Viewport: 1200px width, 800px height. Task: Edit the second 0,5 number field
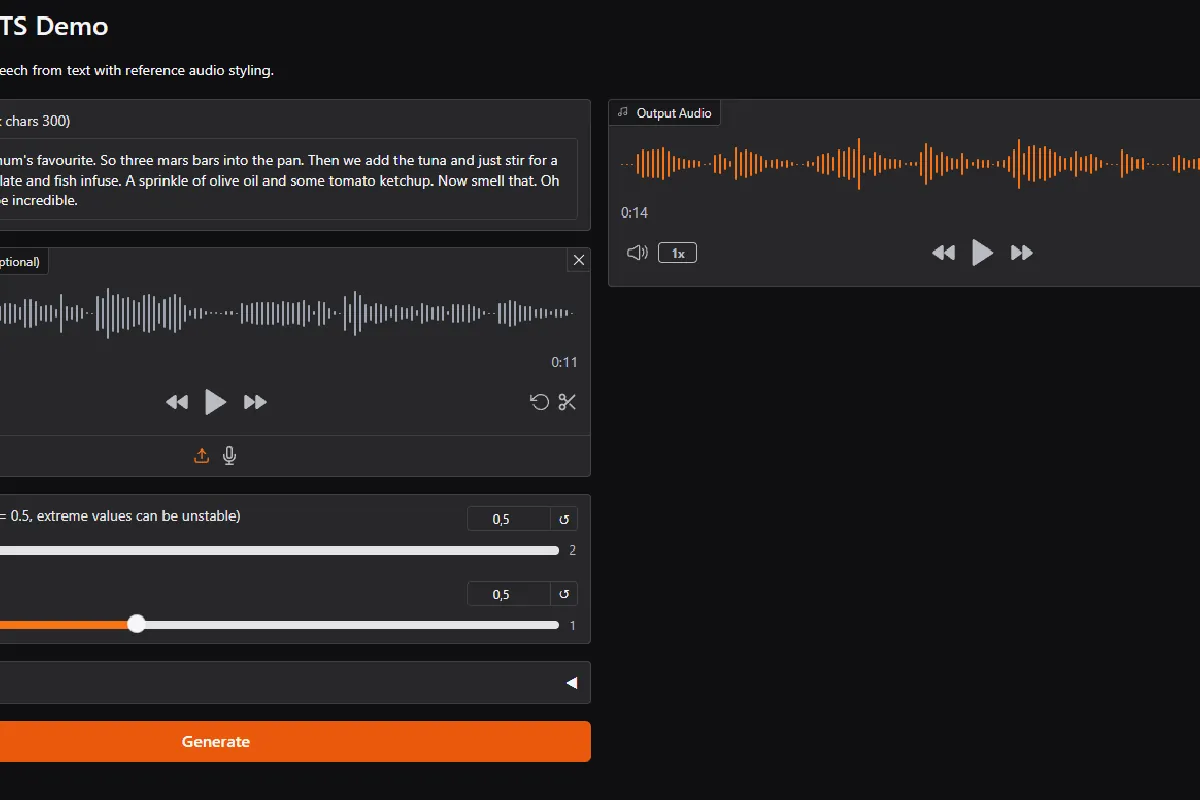coord(509,594)
